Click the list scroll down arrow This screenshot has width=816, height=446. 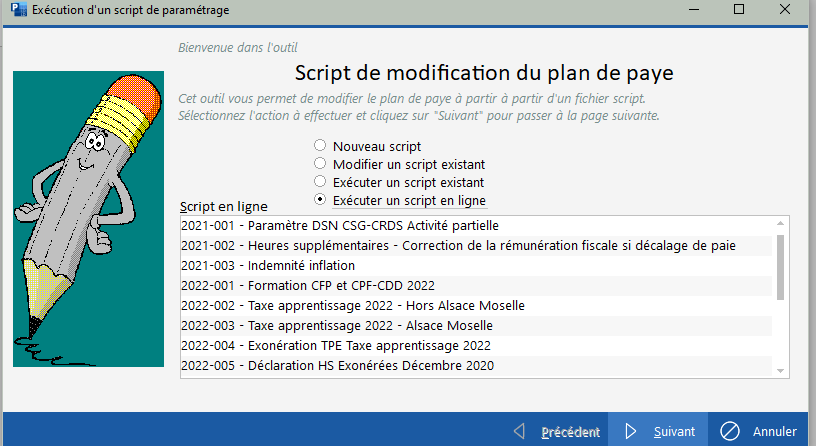[x=780, y=371]
